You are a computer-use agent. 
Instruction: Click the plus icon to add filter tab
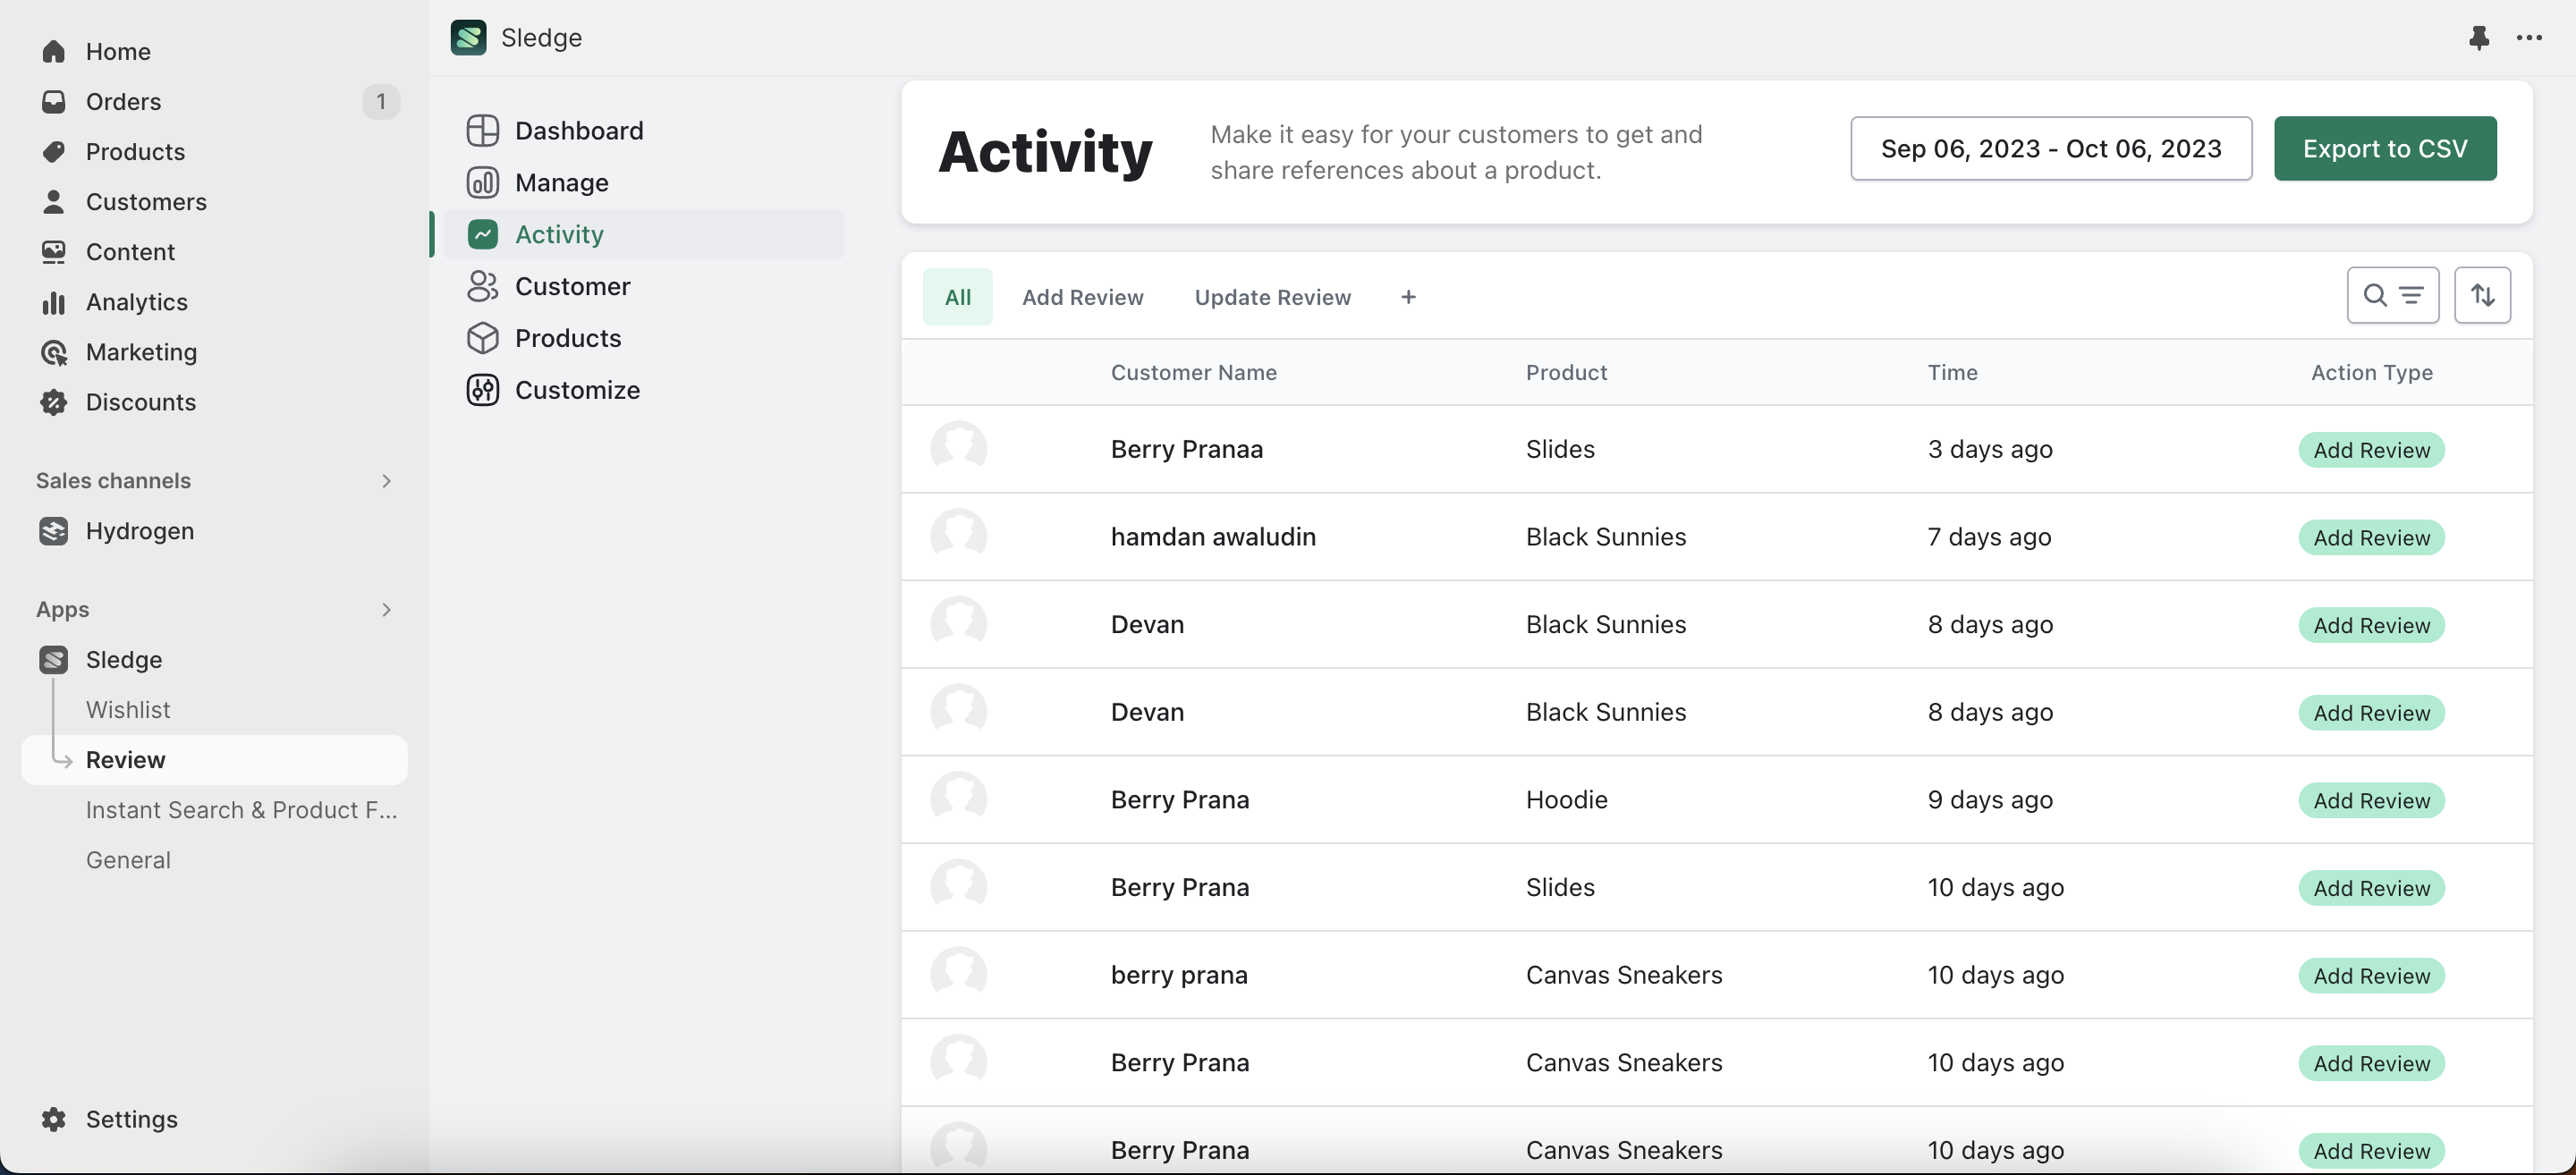(x=1408, y=296)
